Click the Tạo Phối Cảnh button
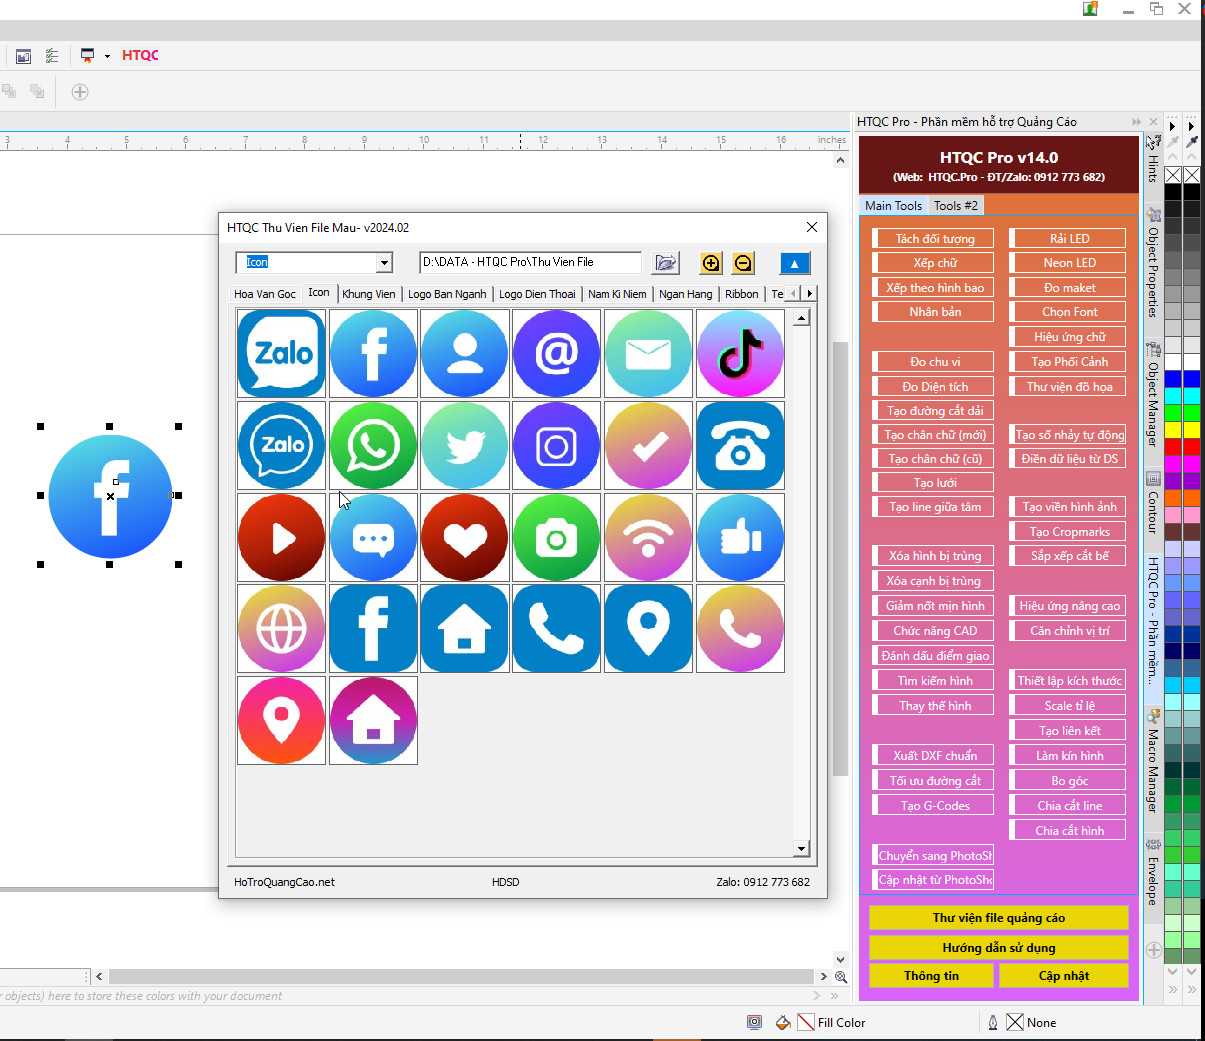Screen dimensions: 1205x1041 click(x=1069, y=362)
